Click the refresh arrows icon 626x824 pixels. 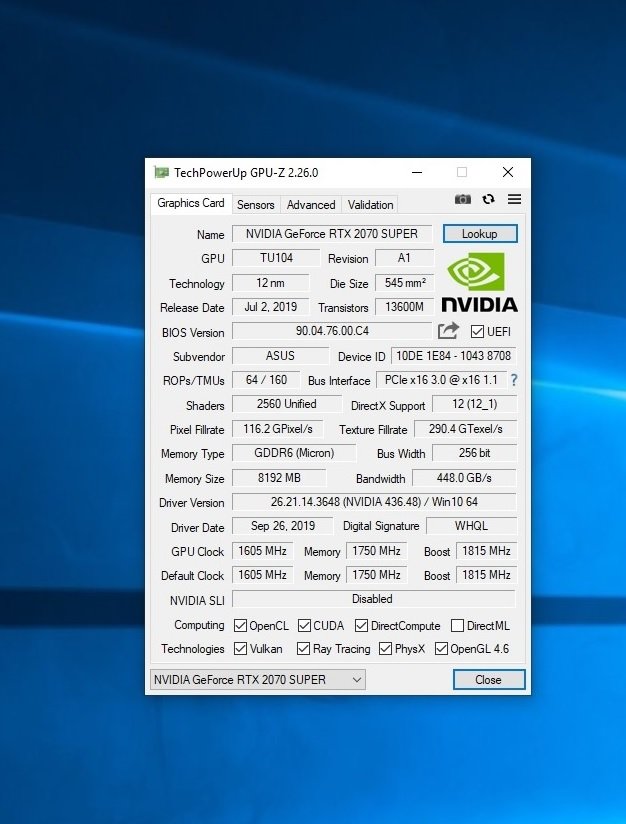(489, 199)
